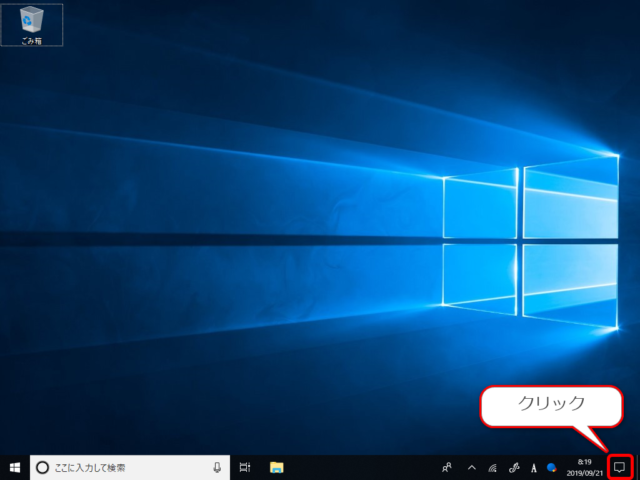Open Task View from the taskbar

point(245,467)
